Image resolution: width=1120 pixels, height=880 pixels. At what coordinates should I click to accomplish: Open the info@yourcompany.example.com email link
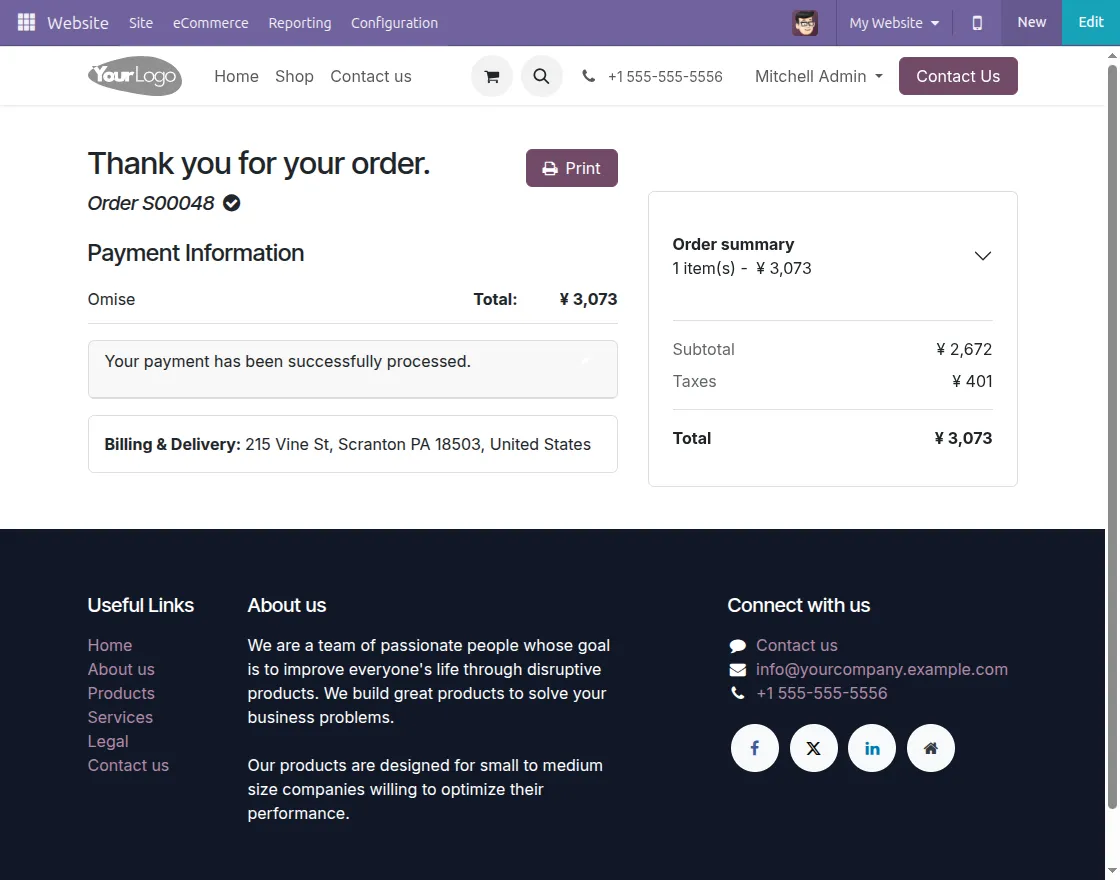point(881,669)
